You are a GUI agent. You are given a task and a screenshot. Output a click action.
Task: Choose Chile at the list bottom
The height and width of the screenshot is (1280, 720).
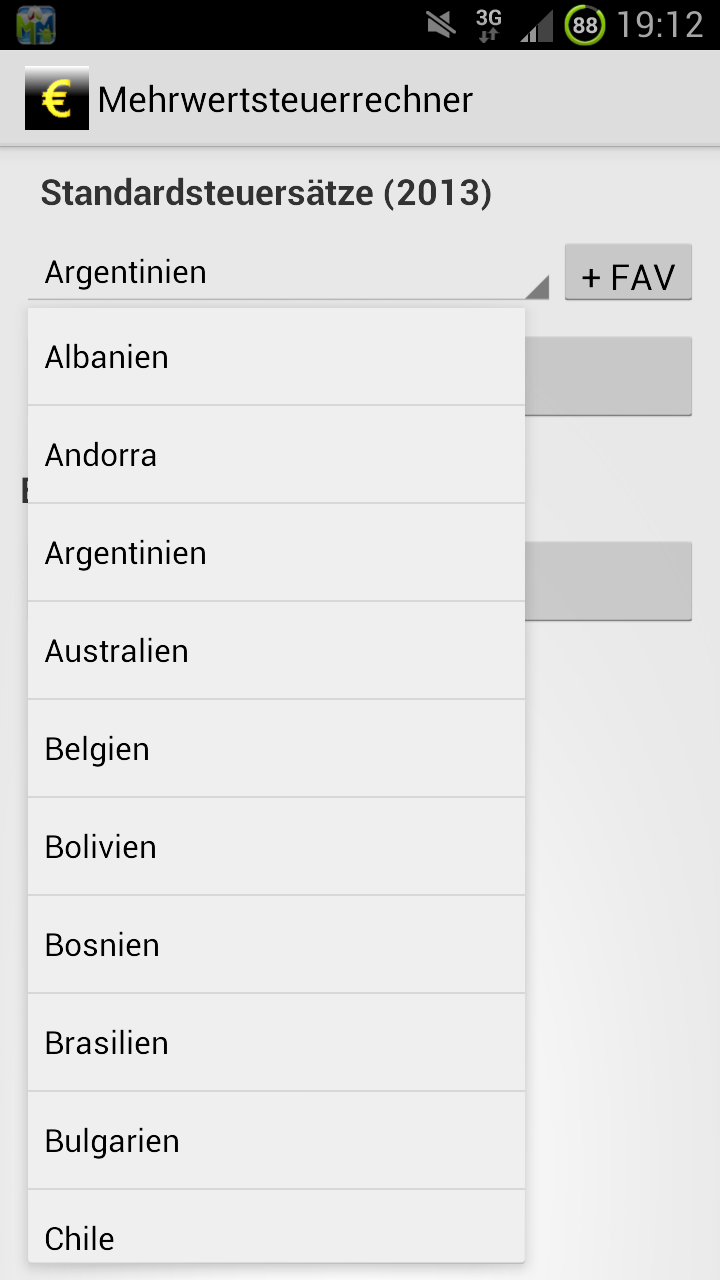[276, 1226]
